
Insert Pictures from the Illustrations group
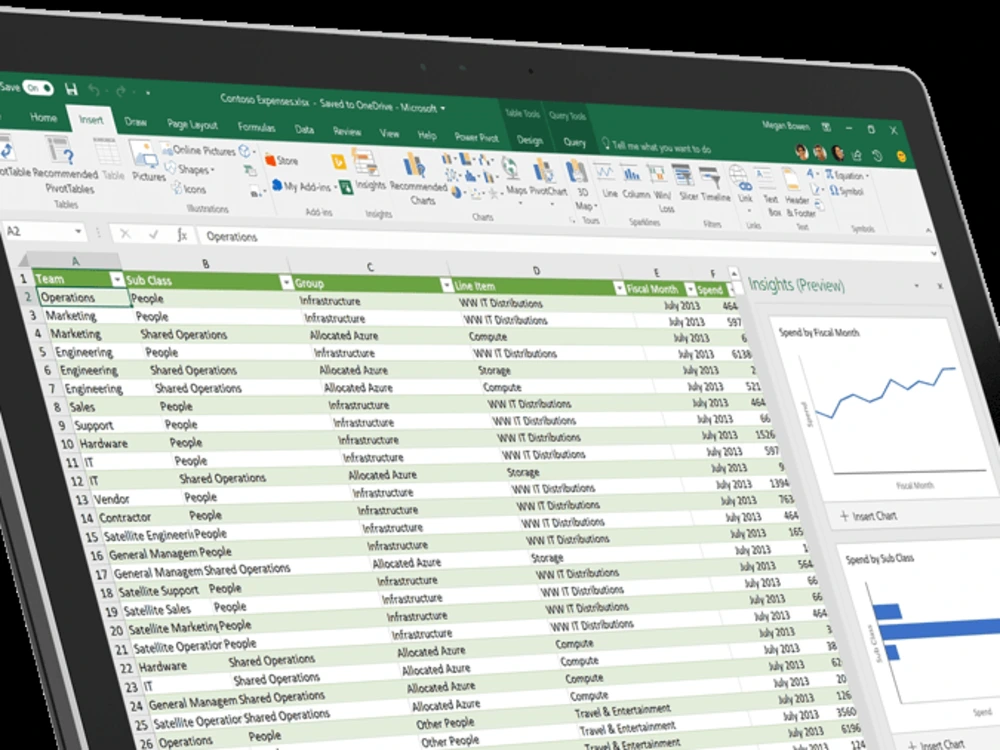pyautogui.click(x=145, y=163)
